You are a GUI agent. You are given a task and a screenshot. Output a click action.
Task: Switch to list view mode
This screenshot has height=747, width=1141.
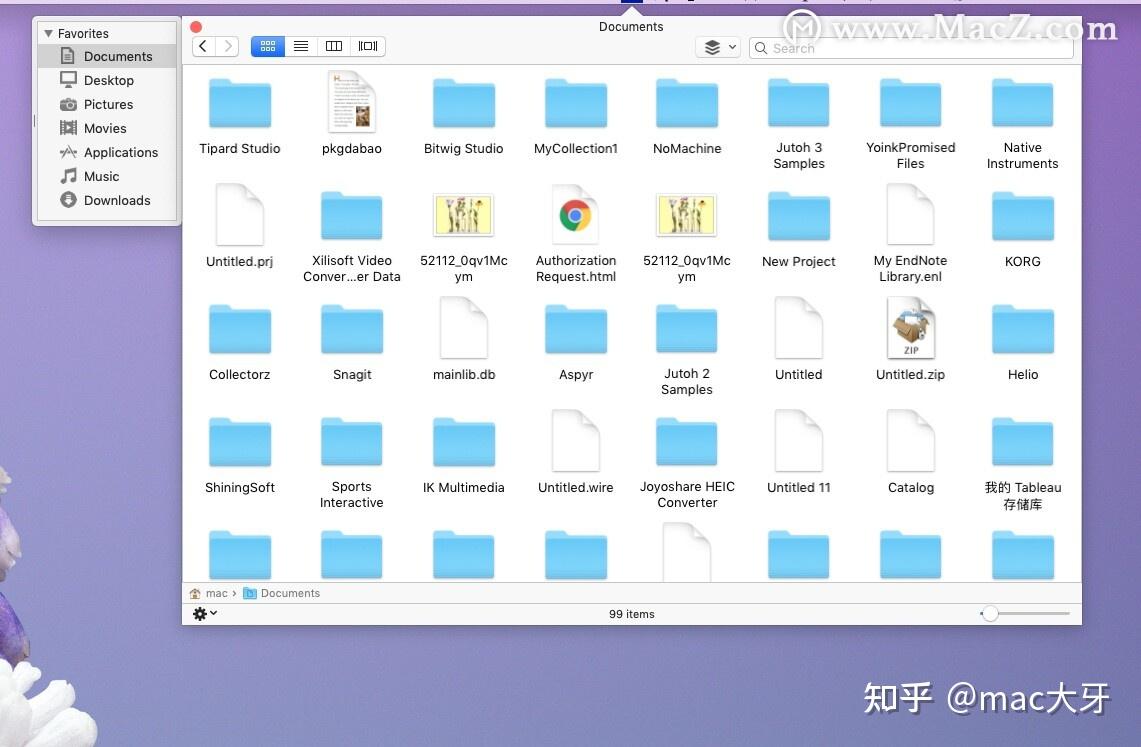[x=301, y=46]
